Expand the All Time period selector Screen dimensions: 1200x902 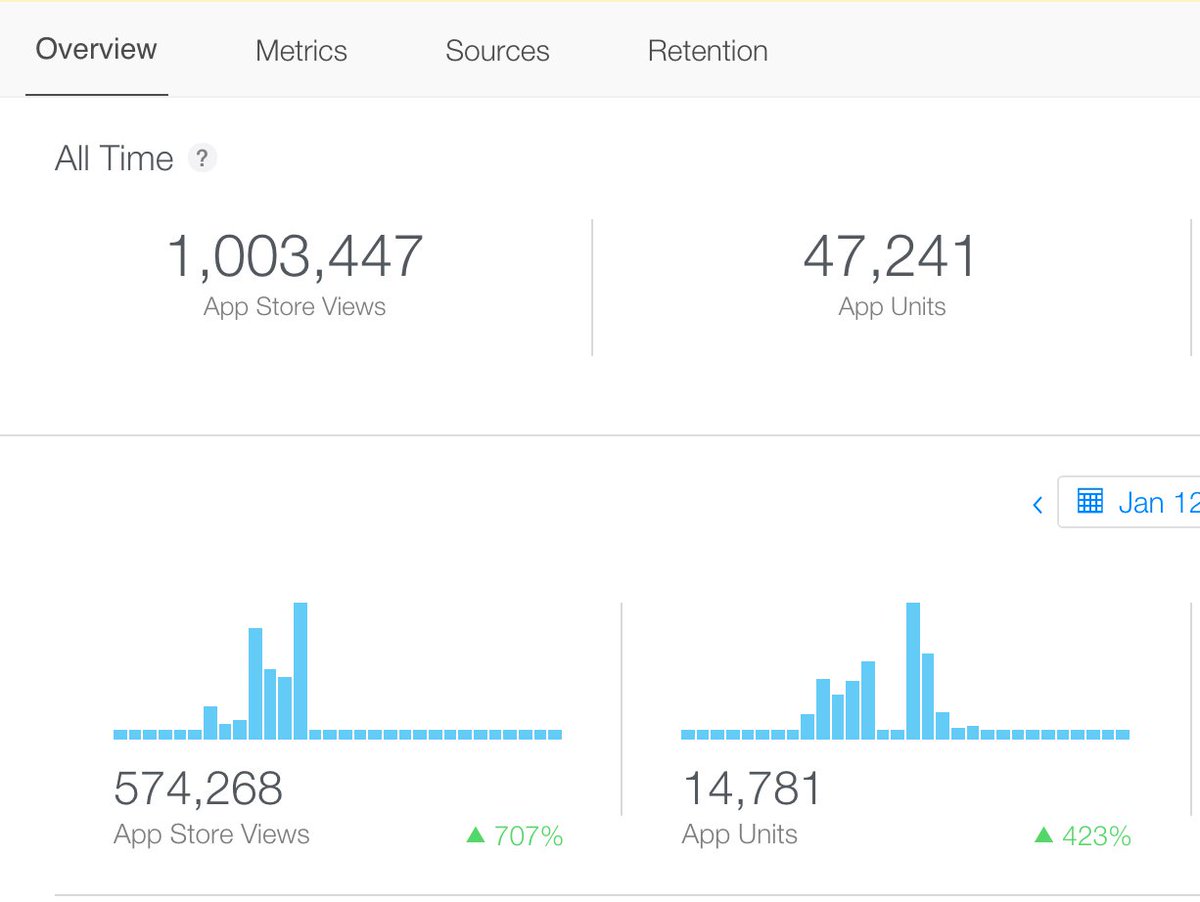(113, 158)
